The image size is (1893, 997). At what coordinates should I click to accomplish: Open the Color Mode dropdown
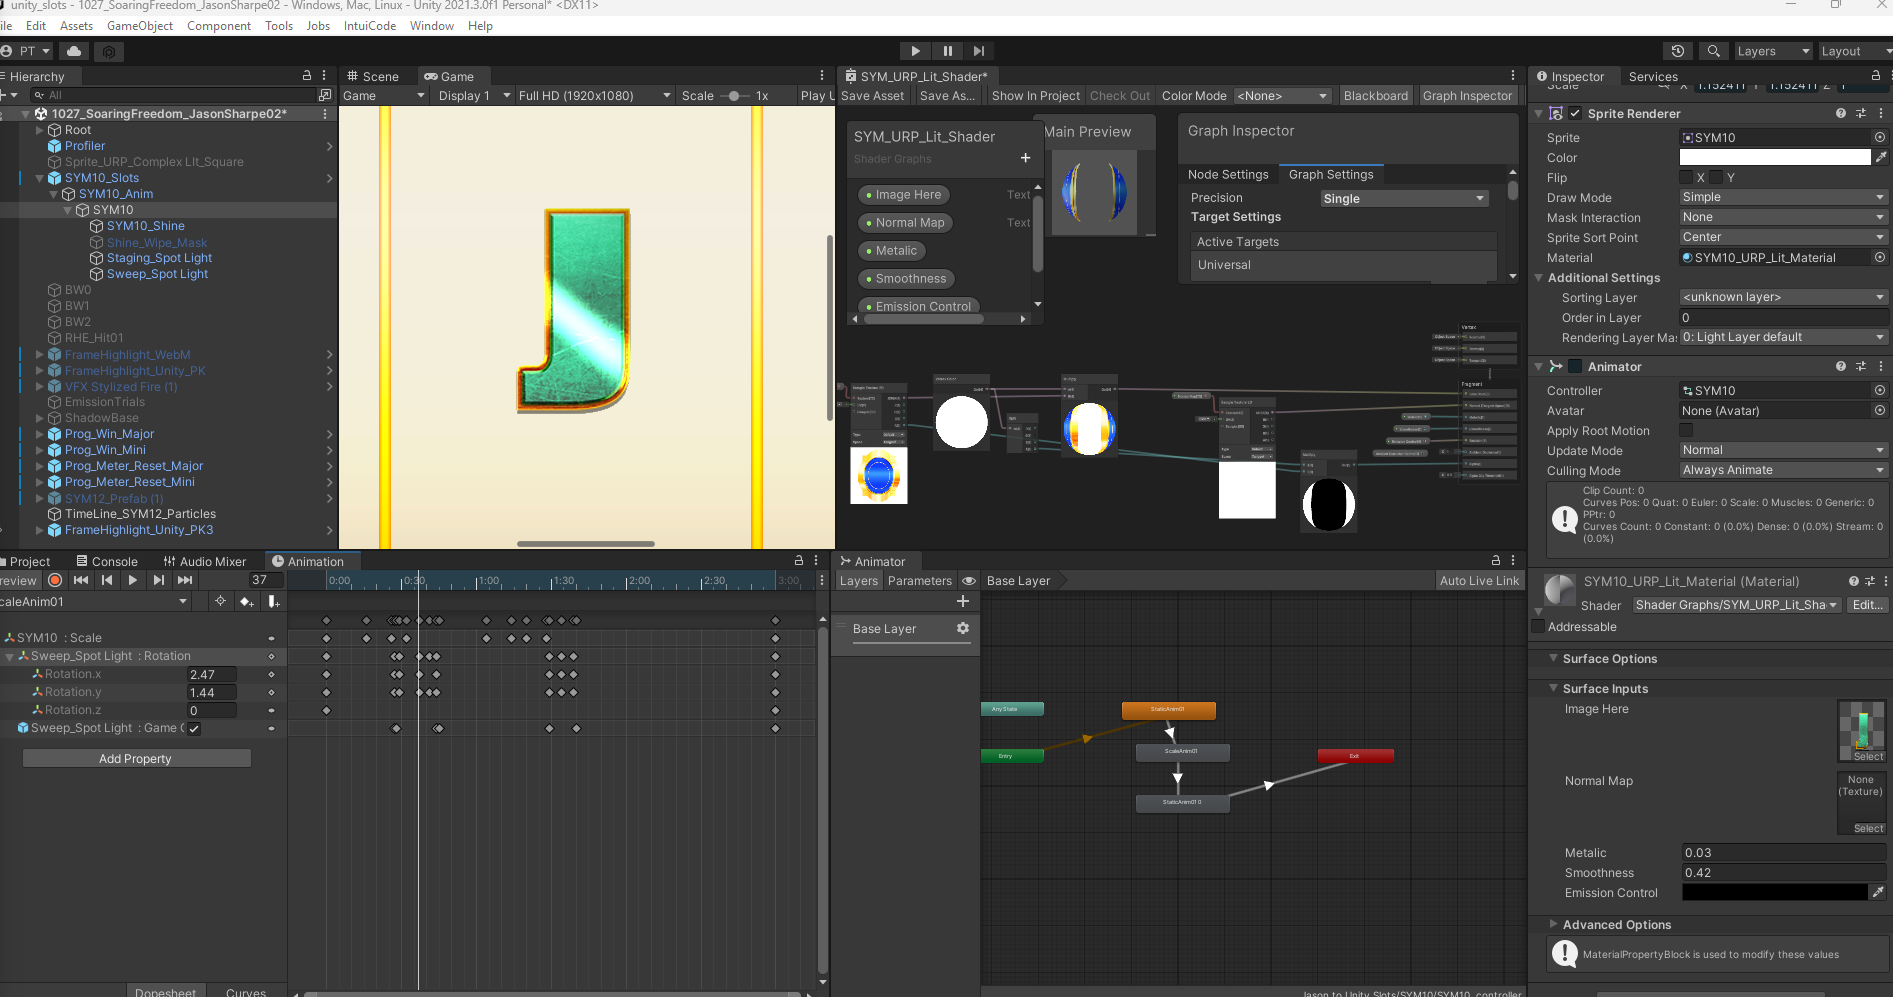[x=1283, y=96]
